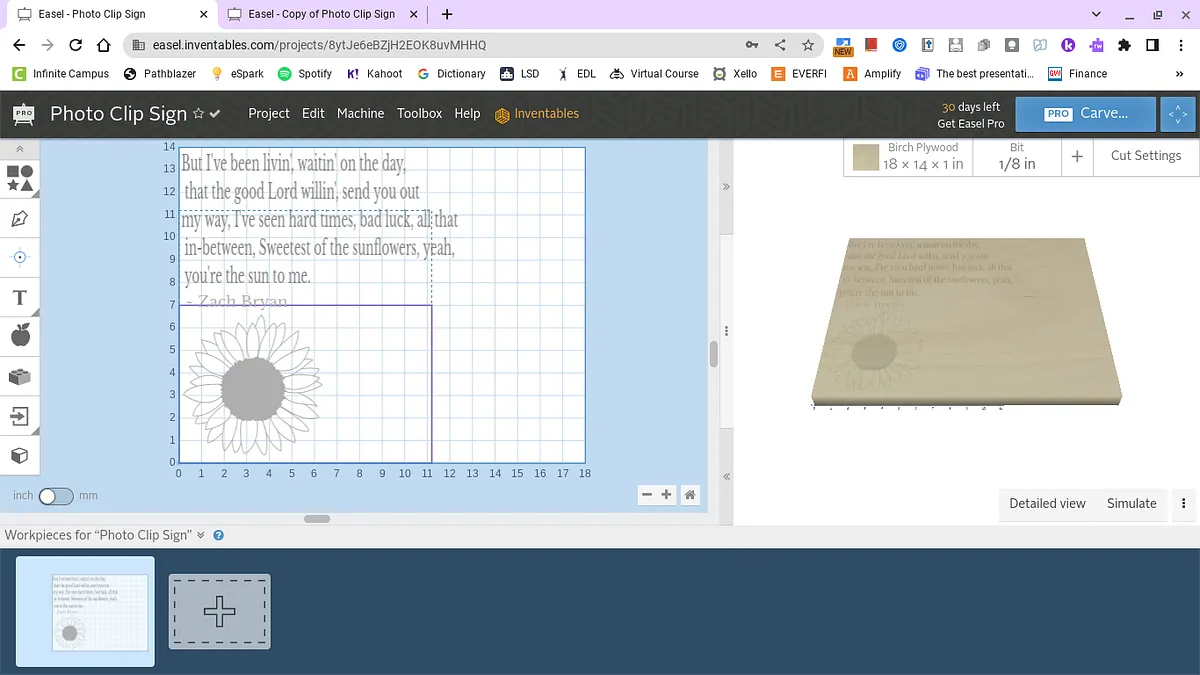Screen dimensions: 1200x675
Task: Open the Apps brick icon
Action: tap(20, 376)
